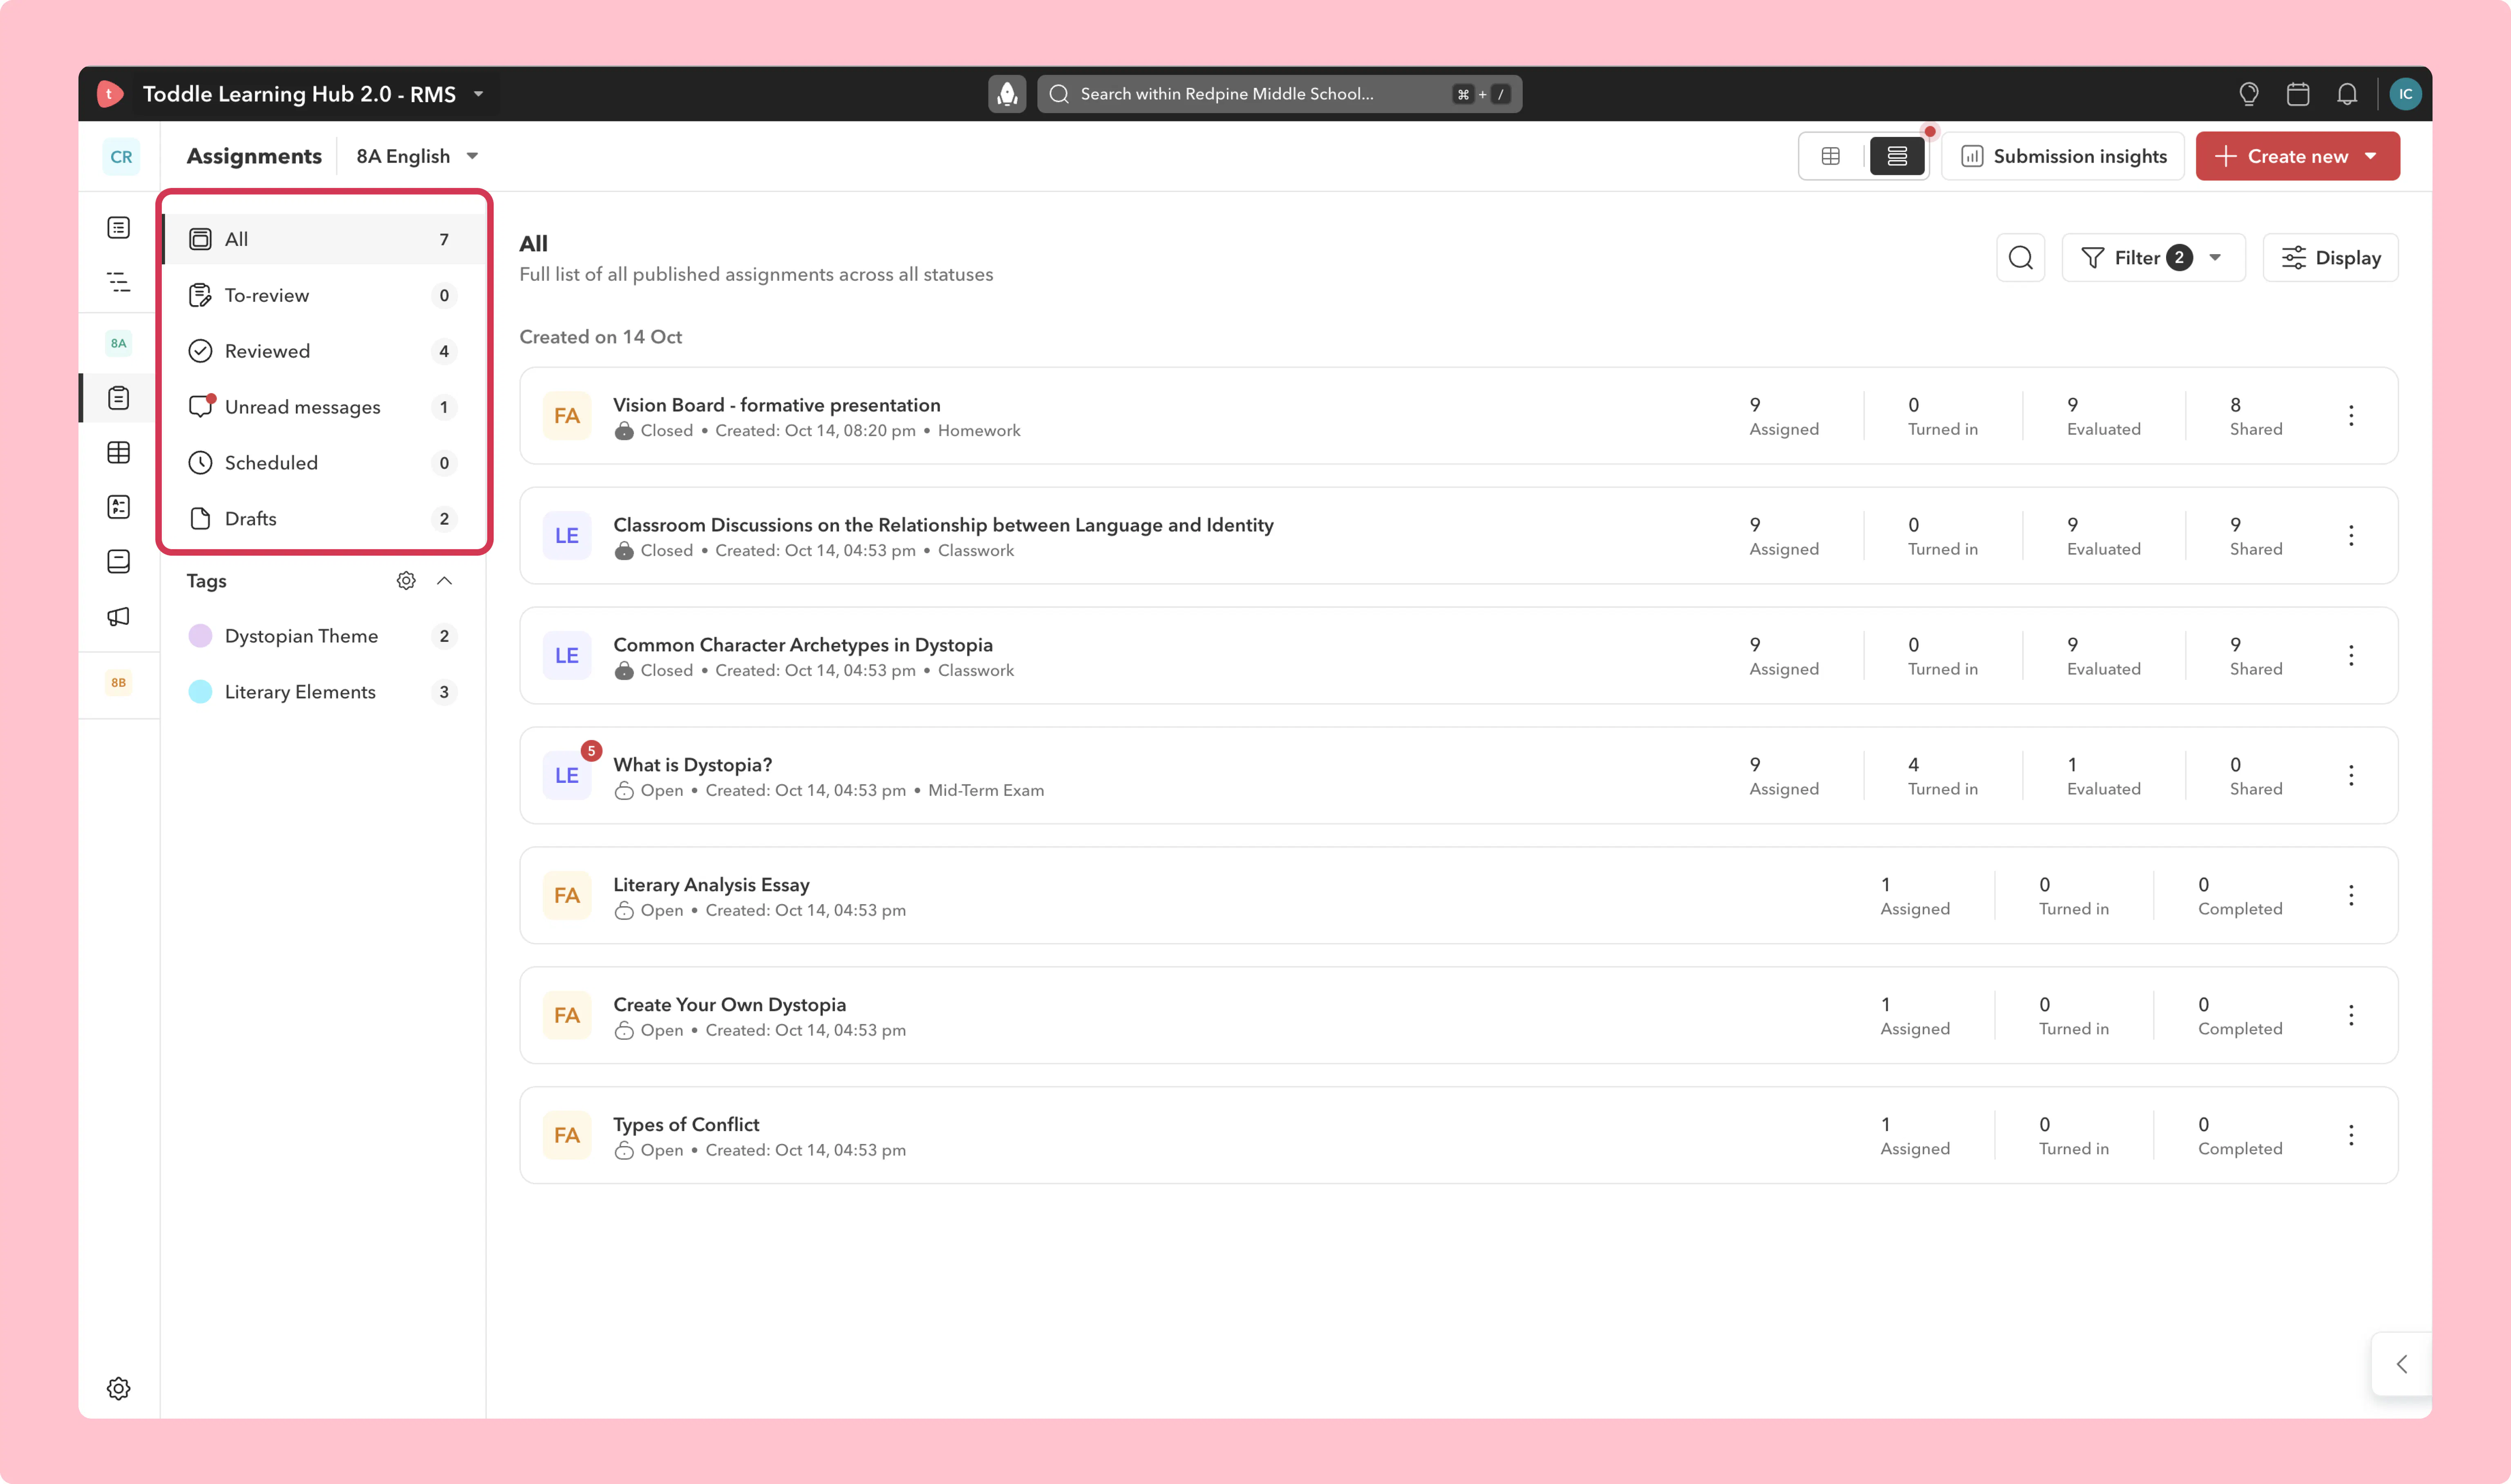Screen dimensions: 2511x1484
Task: Click the LE badge on What is Dystopia? row
Action: tap(567, 776)
